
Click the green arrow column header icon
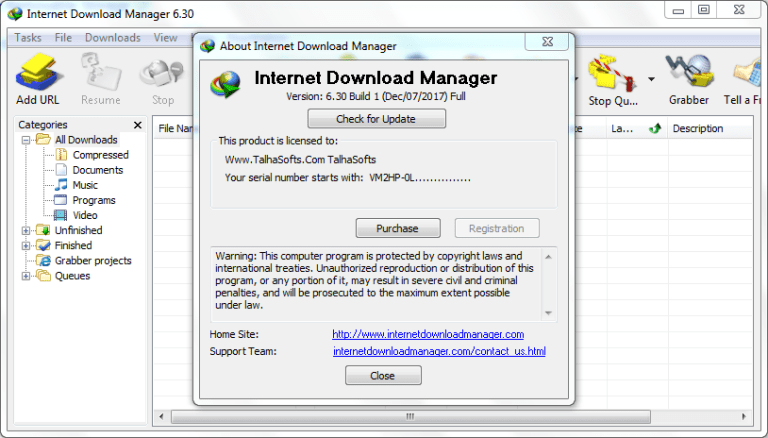click(x=654, y=129)
